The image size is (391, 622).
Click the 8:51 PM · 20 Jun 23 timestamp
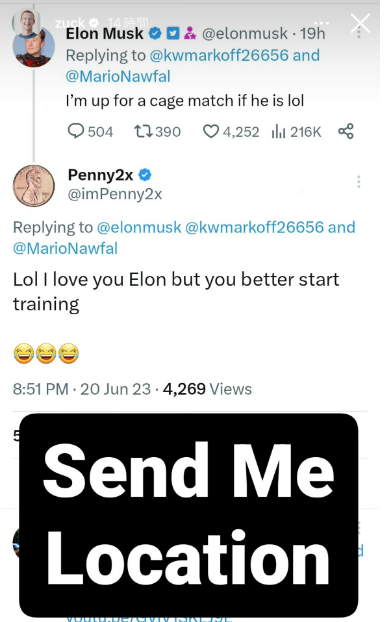point(82,389)
